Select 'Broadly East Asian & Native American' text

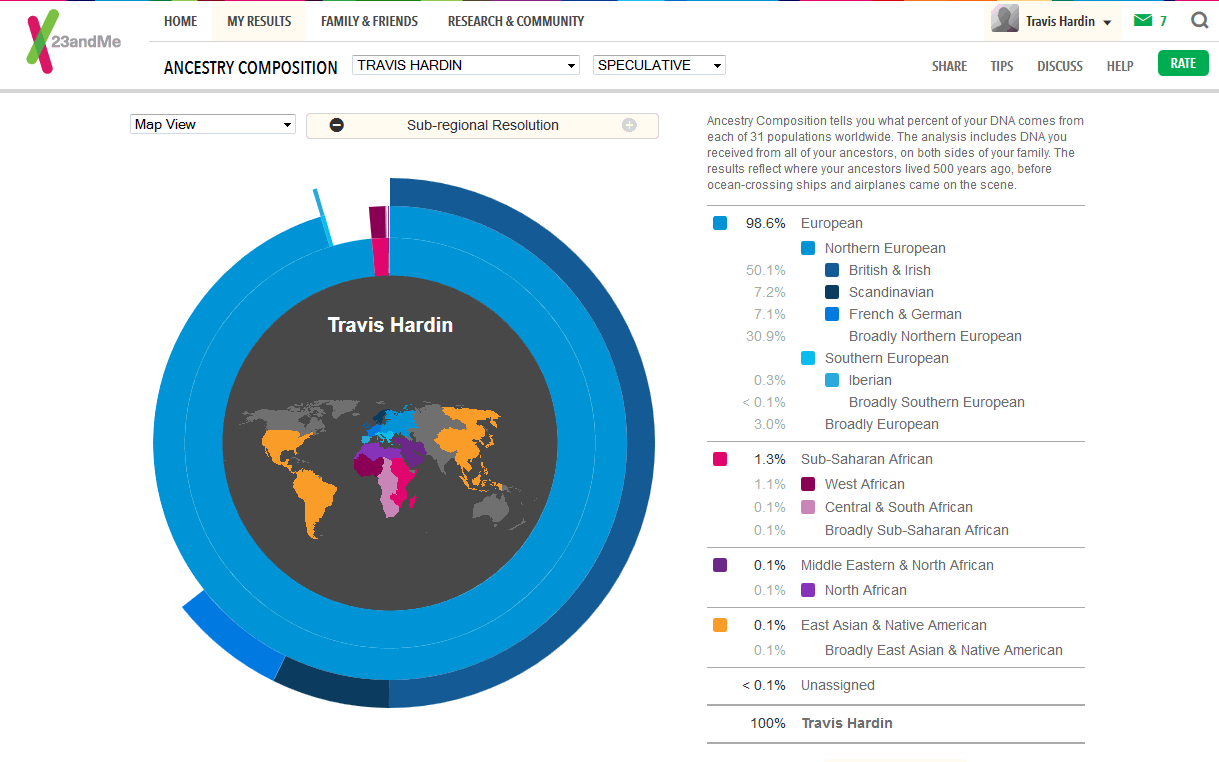pyautogui.click(x=944, y=650)
